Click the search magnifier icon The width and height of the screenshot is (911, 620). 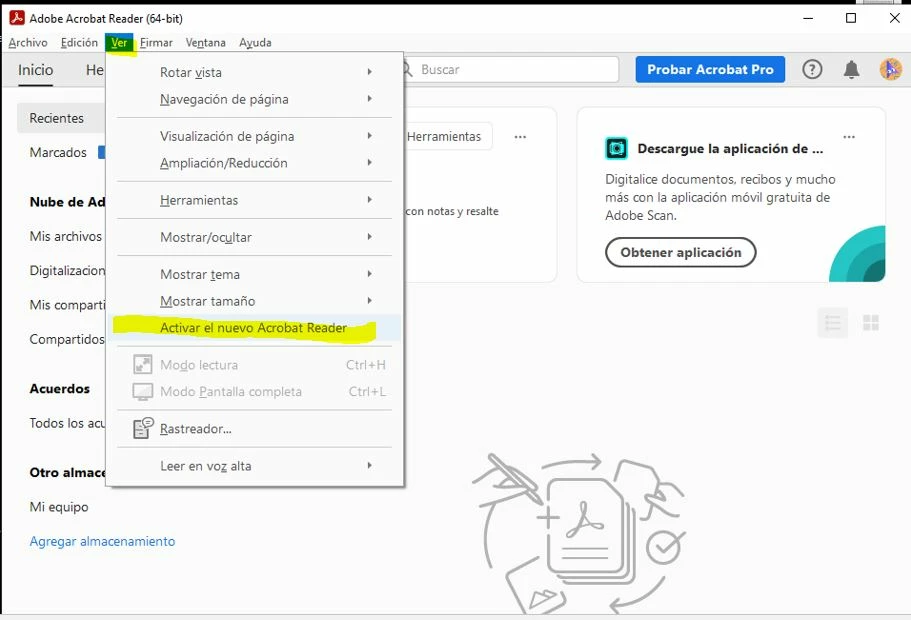pyautogui.click(x=407, y=70)
